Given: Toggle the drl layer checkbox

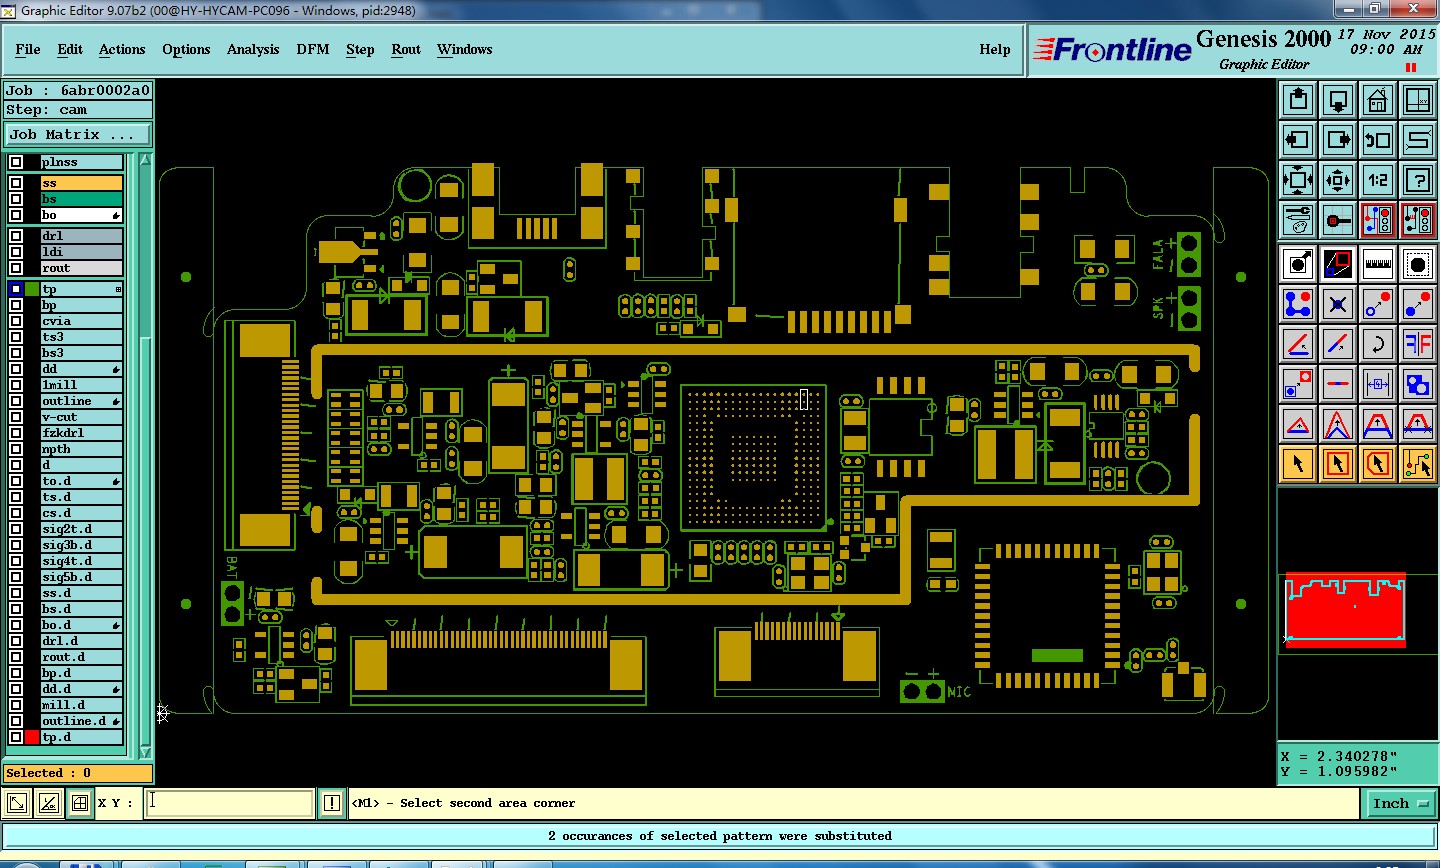Looking at the screenshot, I should tap(16, 236).
